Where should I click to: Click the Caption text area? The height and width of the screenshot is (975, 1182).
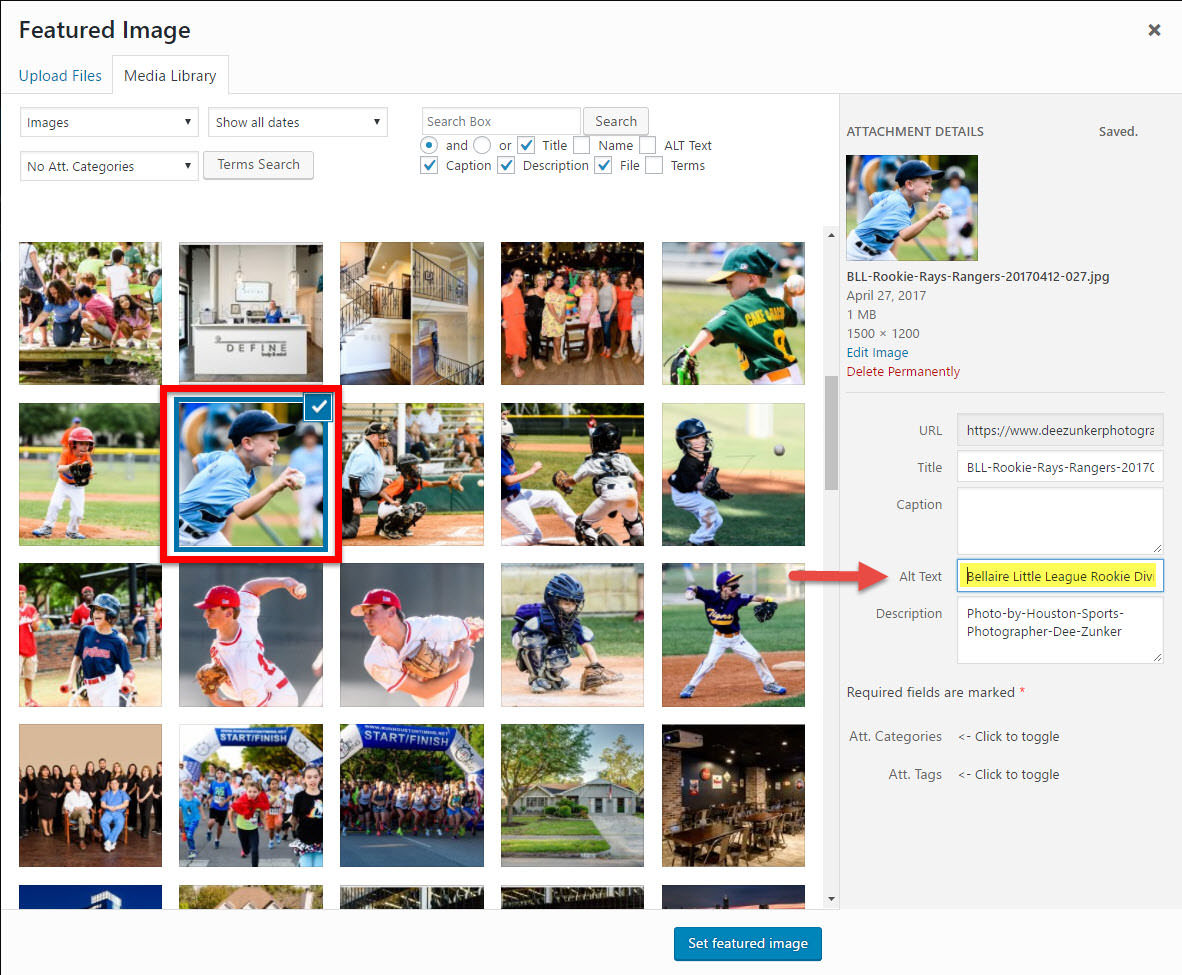(1060, 521)
